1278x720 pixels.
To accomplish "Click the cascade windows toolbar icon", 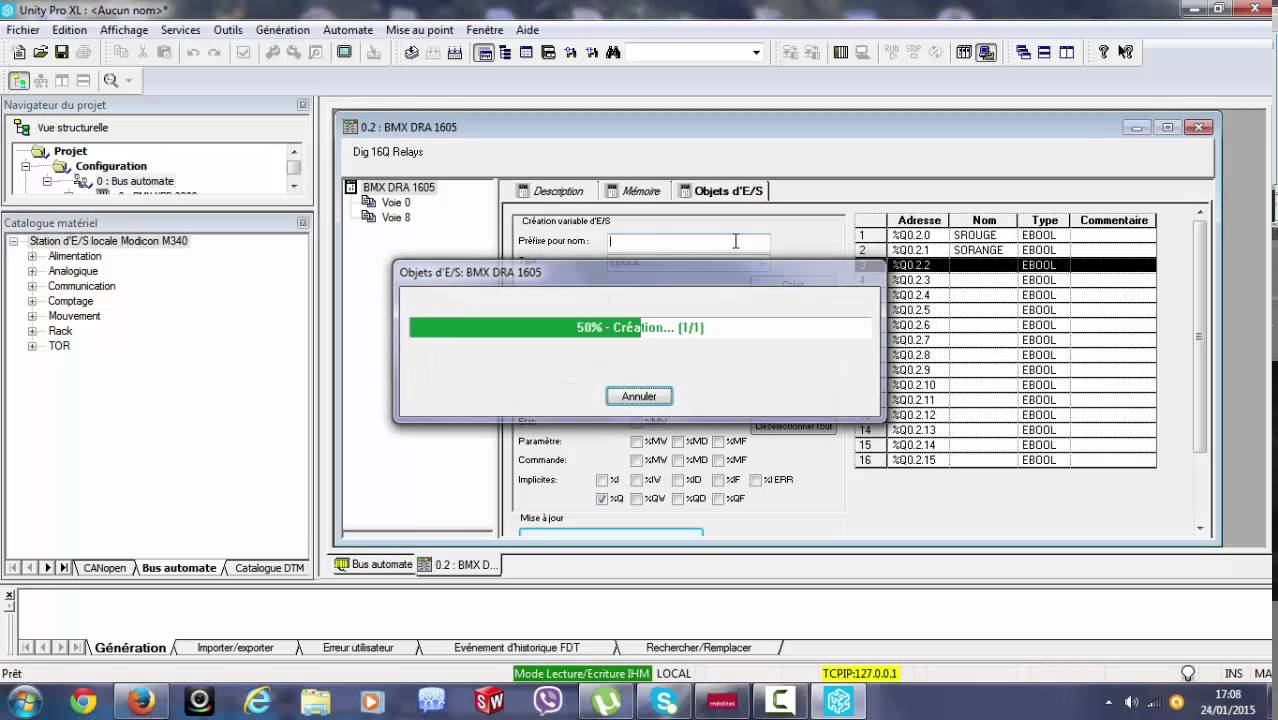I will (x=1023, y=52).
